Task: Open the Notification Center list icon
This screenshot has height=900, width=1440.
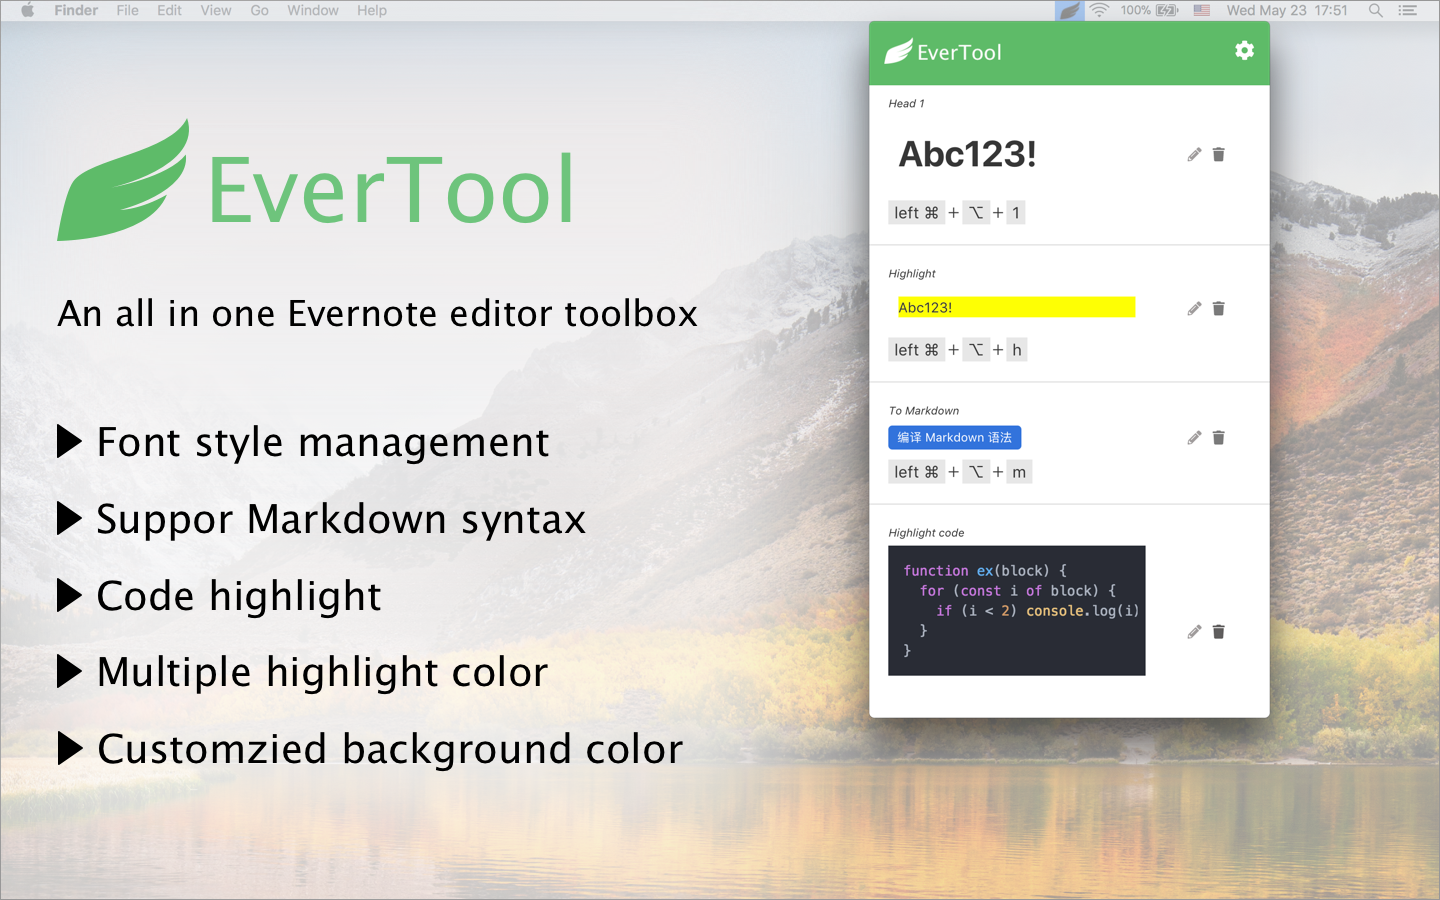Action: click(1408, 11)
